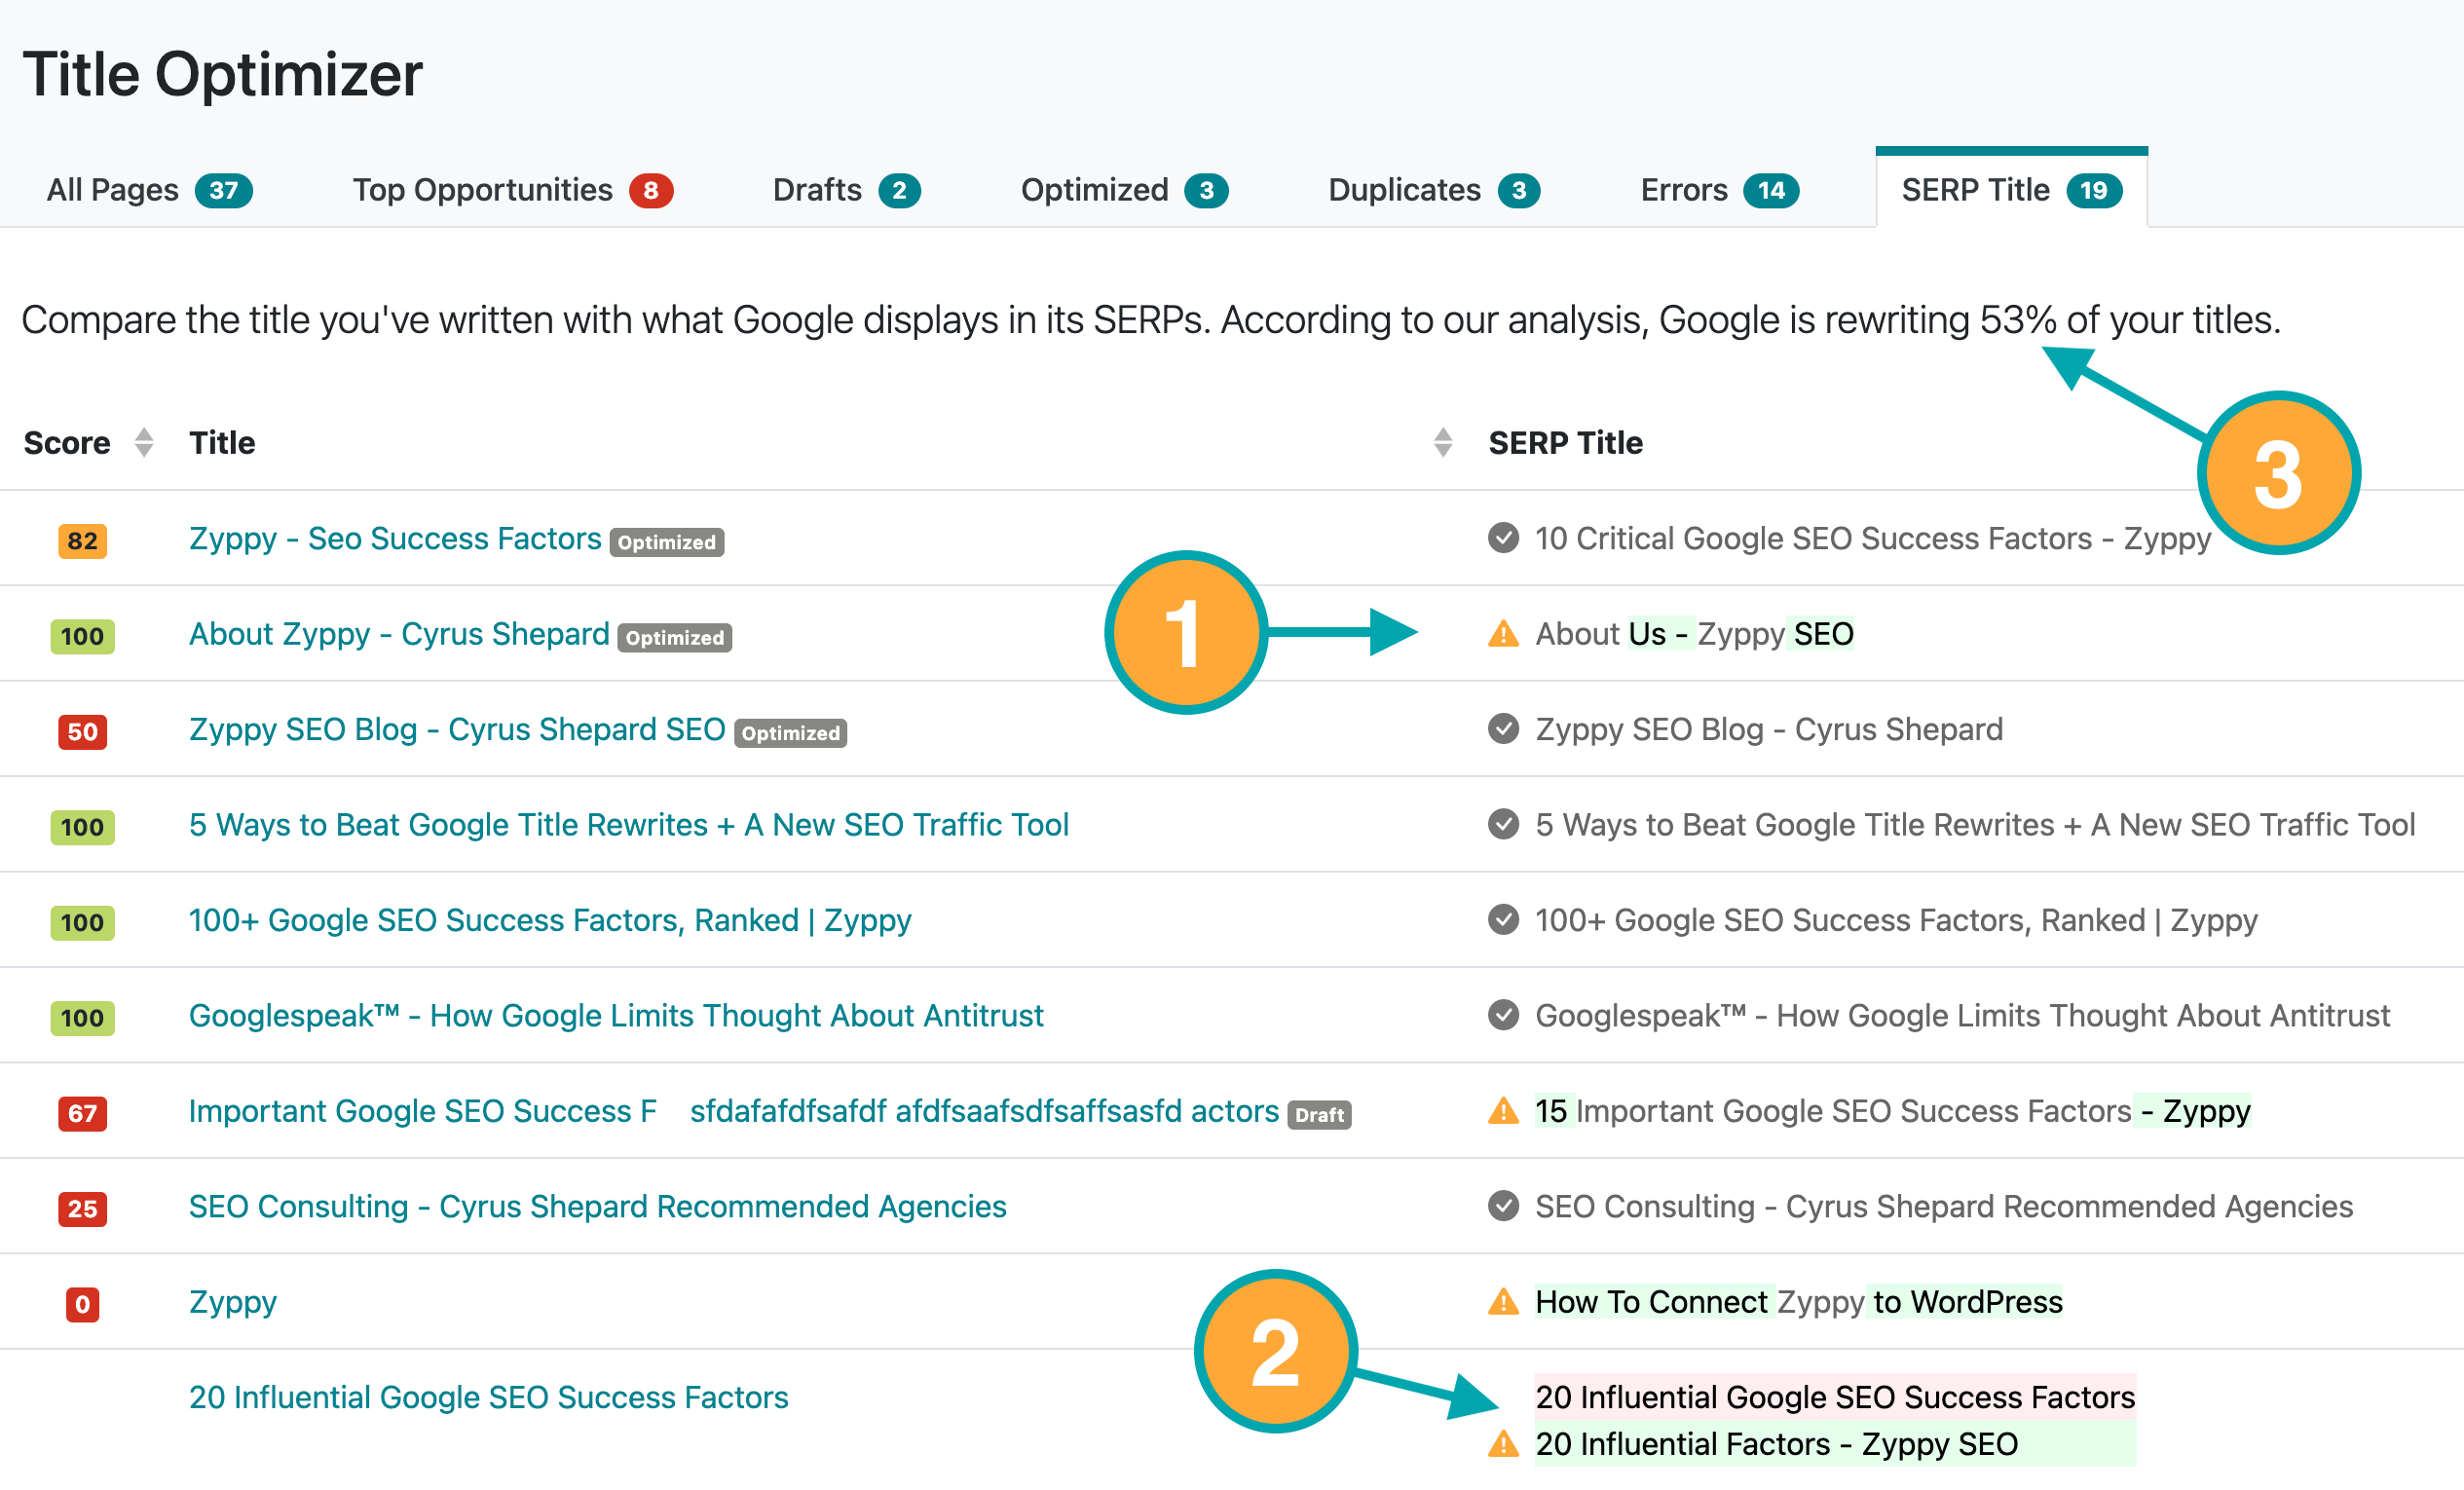Click the 100 score badge for Googlespeak row
The image size is (2464, 1490).
[x=82, y=1019]
